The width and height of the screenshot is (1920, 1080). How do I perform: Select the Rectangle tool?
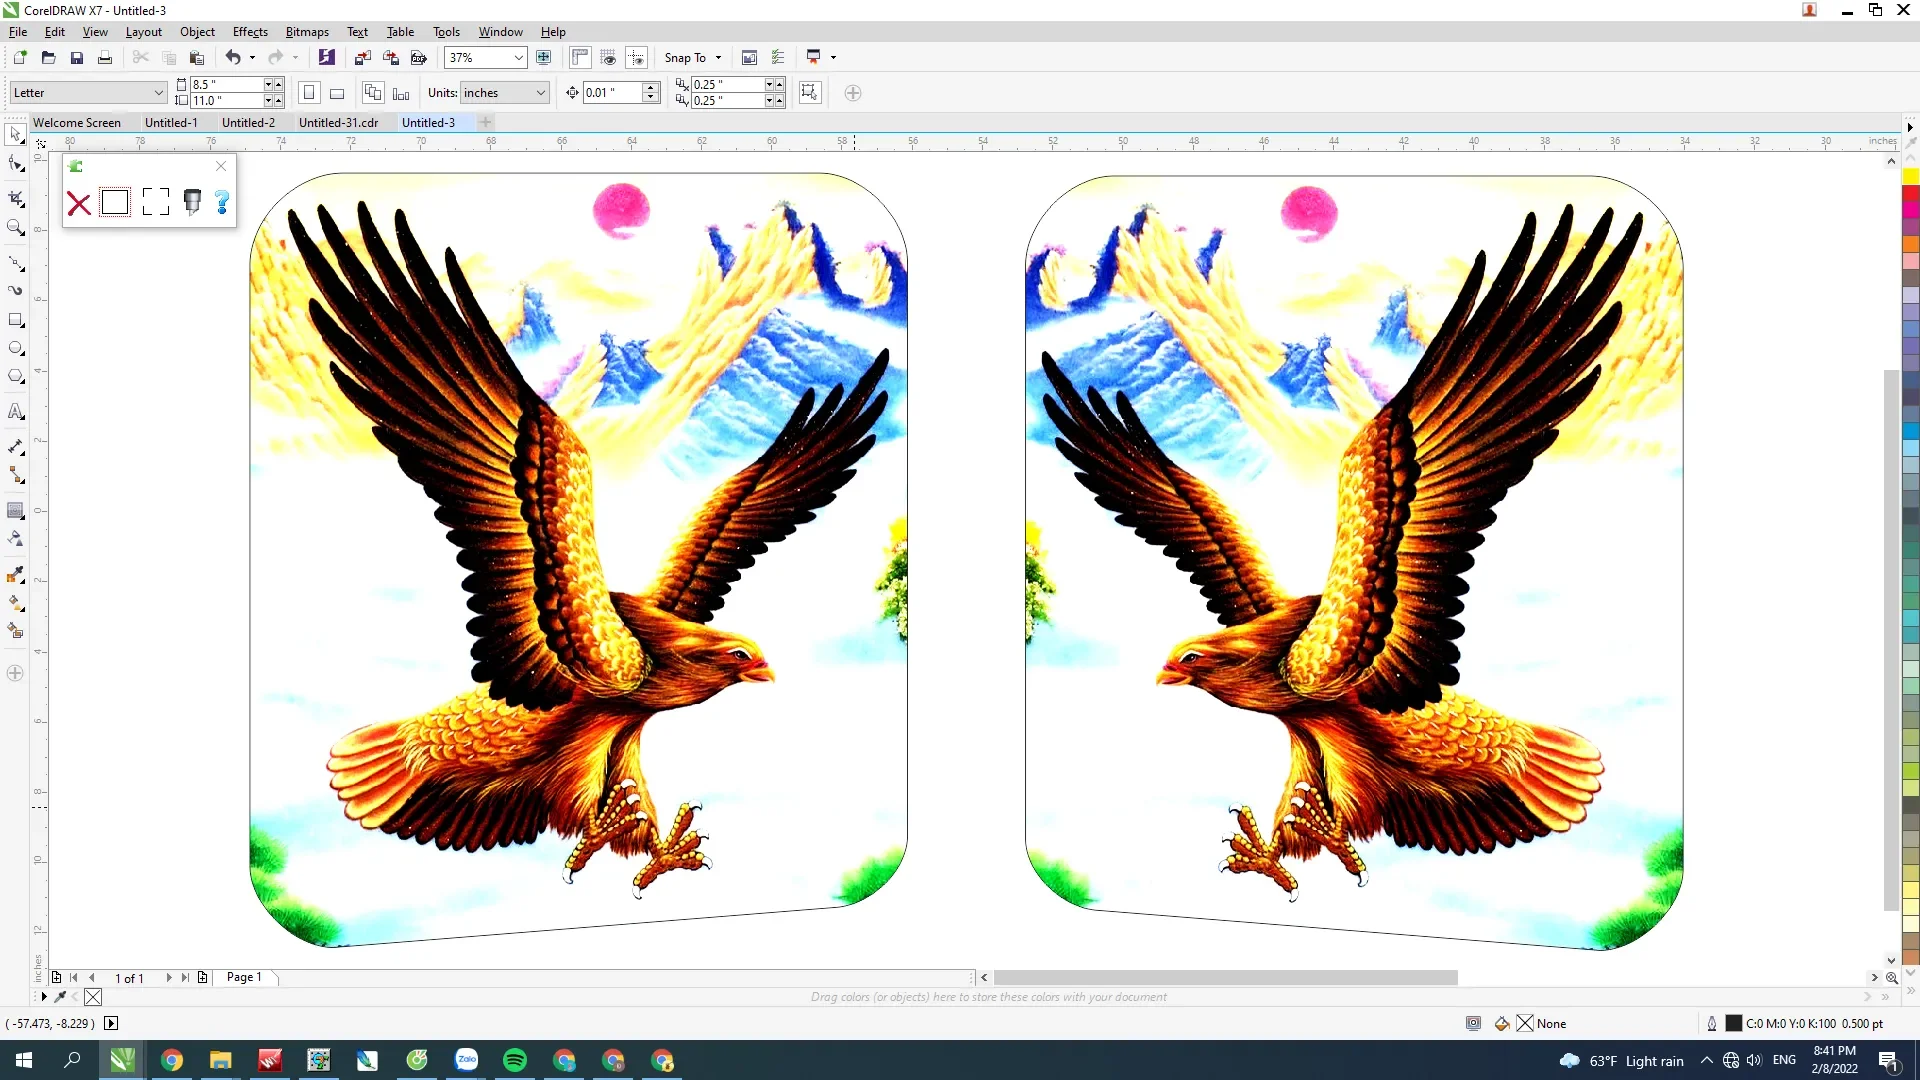tap(15, 320)
